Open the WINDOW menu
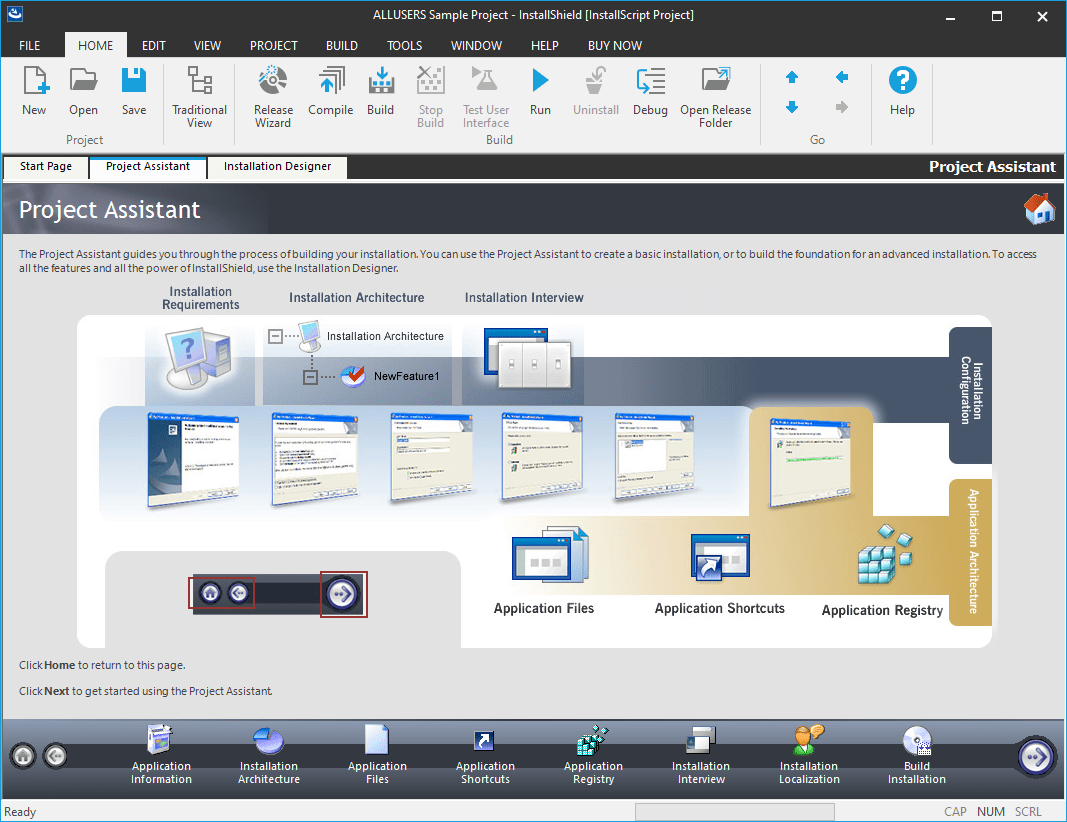 point(476,46)
